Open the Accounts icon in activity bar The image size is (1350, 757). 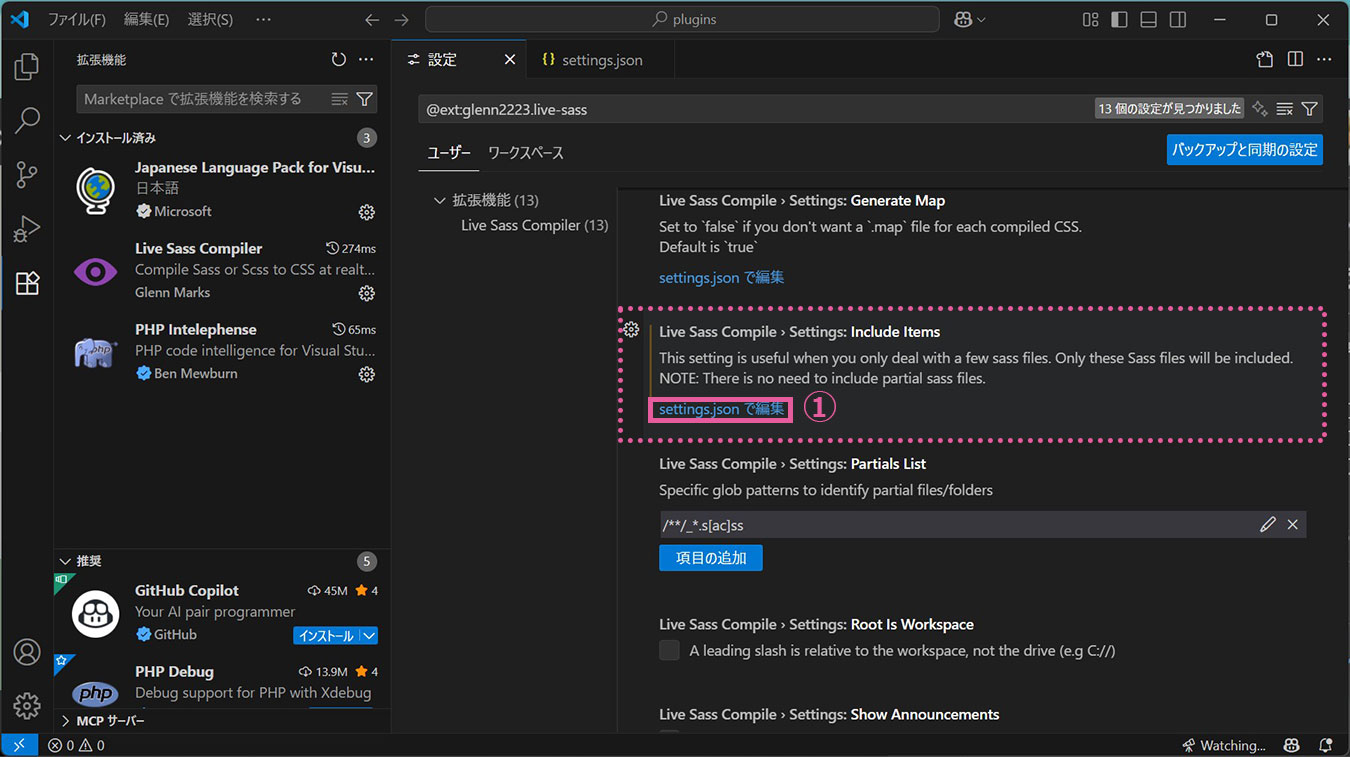click(27, 652)
